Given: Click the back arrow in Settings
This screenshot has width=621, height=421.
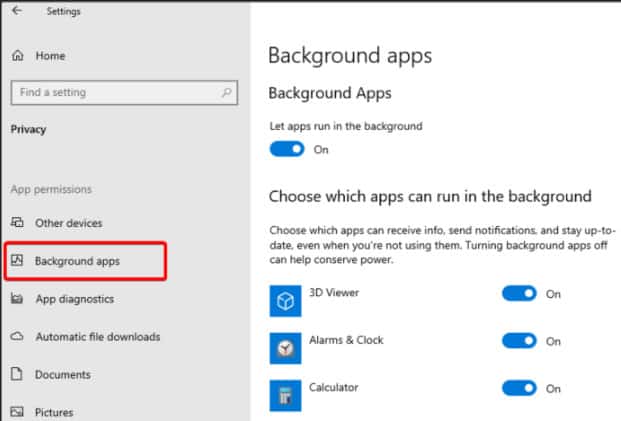Looking at the screenshot, I should (x=17, y=11).
